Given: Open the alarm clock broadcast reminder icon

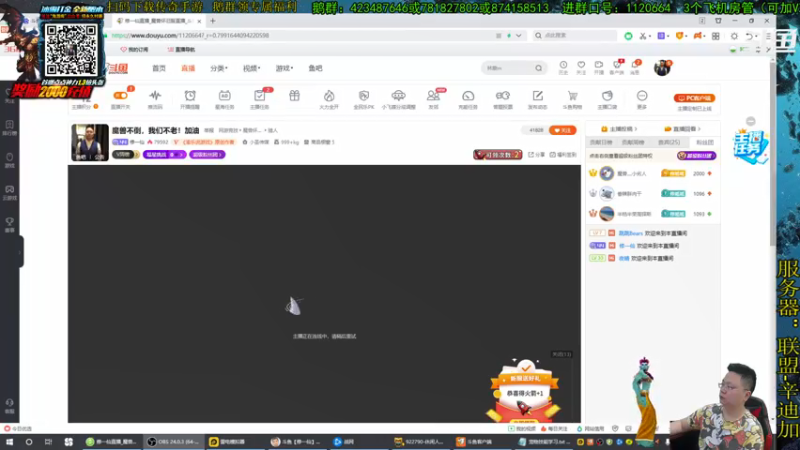Looking at the screenshot, I should (x=190, y=96).
